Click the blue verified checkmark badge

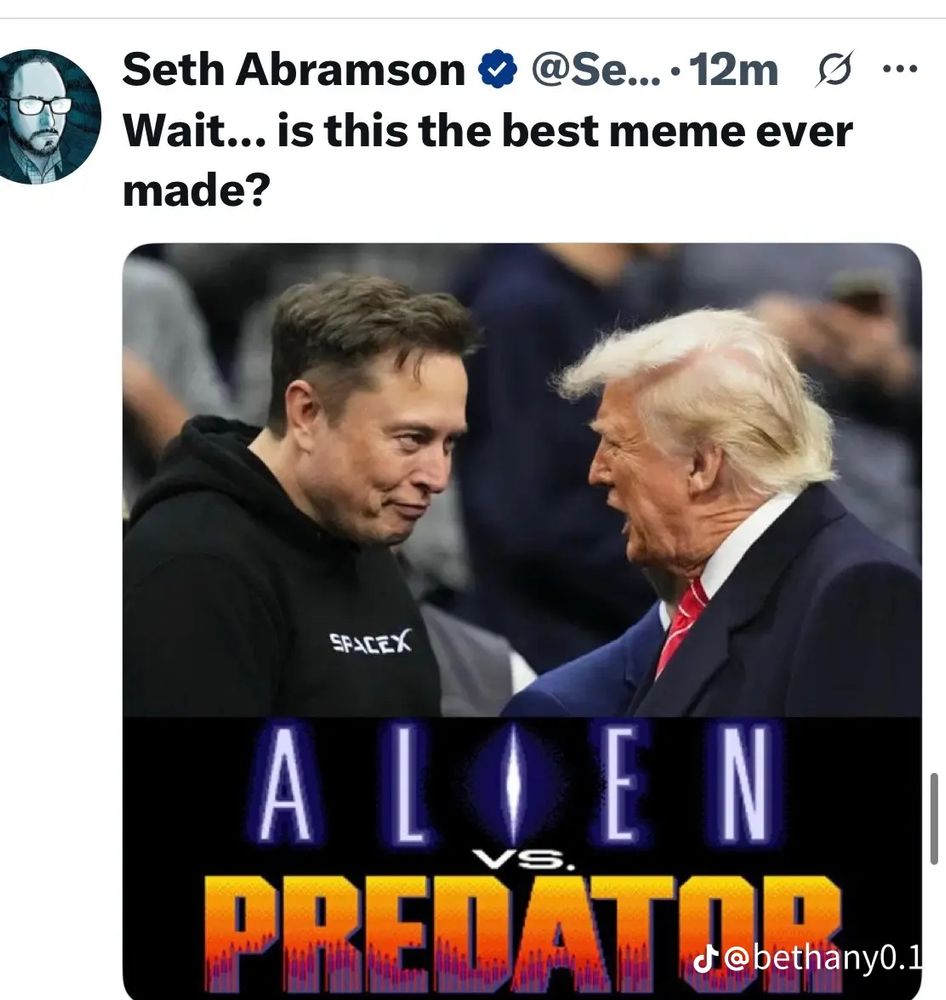click(x=497, y=70)
